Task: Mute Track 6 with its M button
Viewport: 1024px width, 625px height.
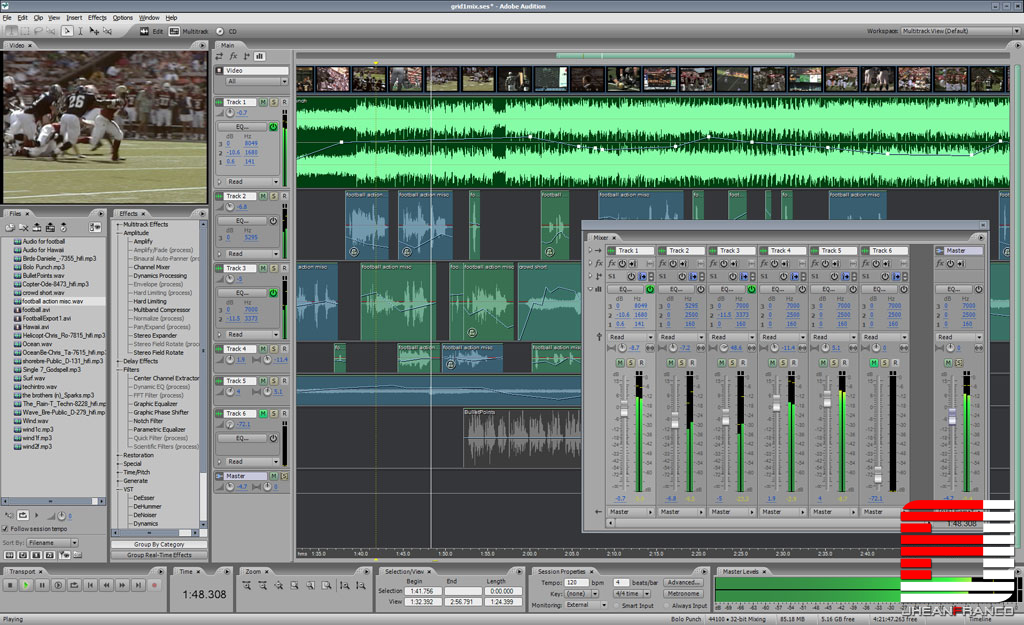Action: pos(265,413)
